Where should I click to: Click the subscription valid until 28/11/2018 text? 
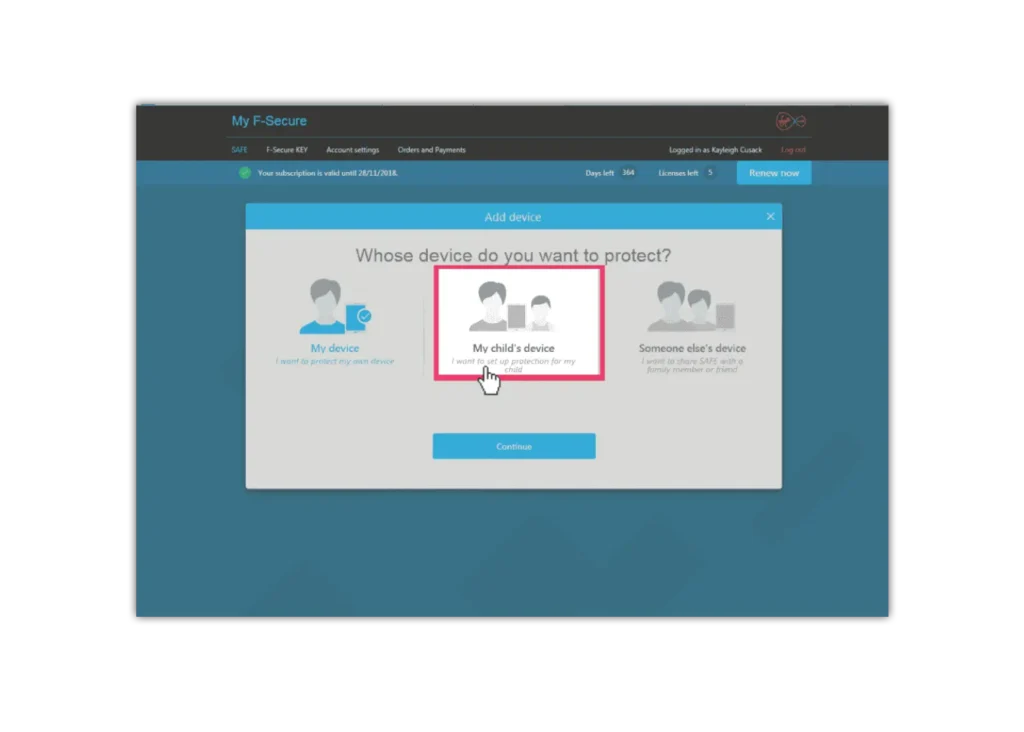[328, 173]
